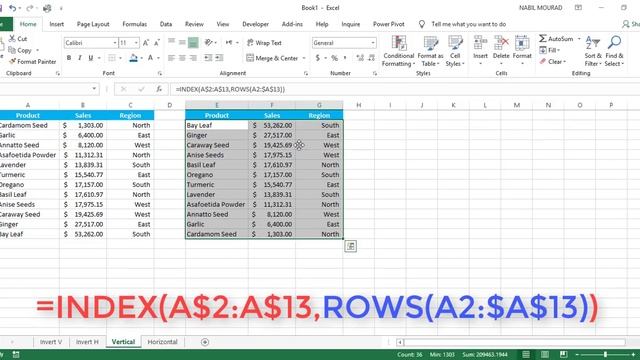Click the Copy command
Viewport: 640px width, 360px height.
[20, 50]
